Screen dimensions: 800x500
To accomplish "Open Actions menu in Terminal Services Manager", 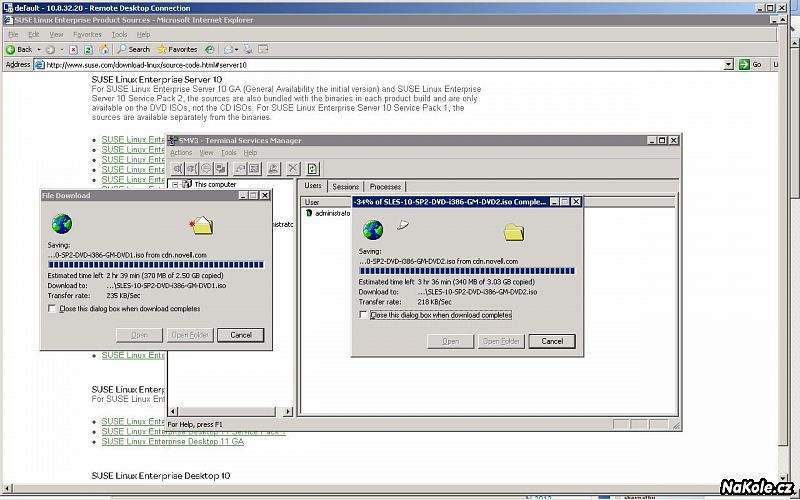I will [181, 153].
